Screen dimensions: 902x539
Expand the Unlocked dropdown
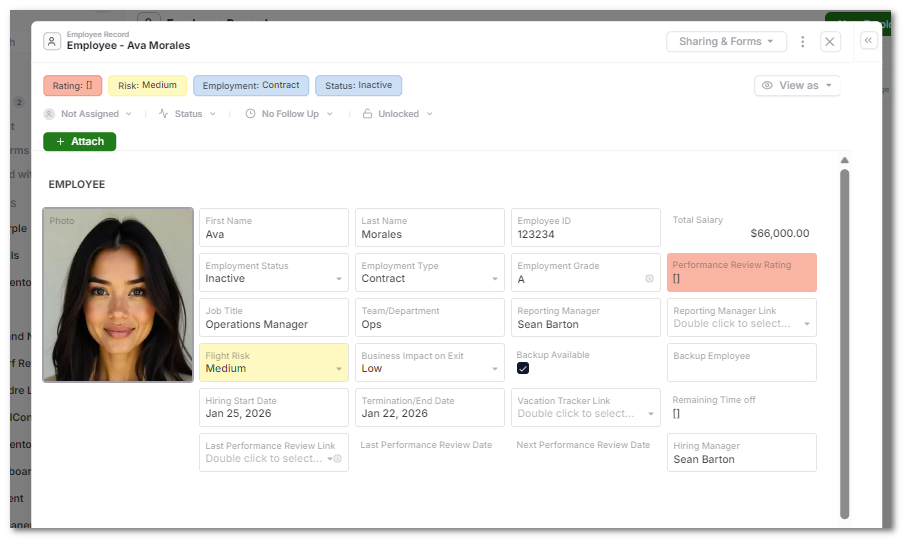pyautogui.click(x=430, y=114)
